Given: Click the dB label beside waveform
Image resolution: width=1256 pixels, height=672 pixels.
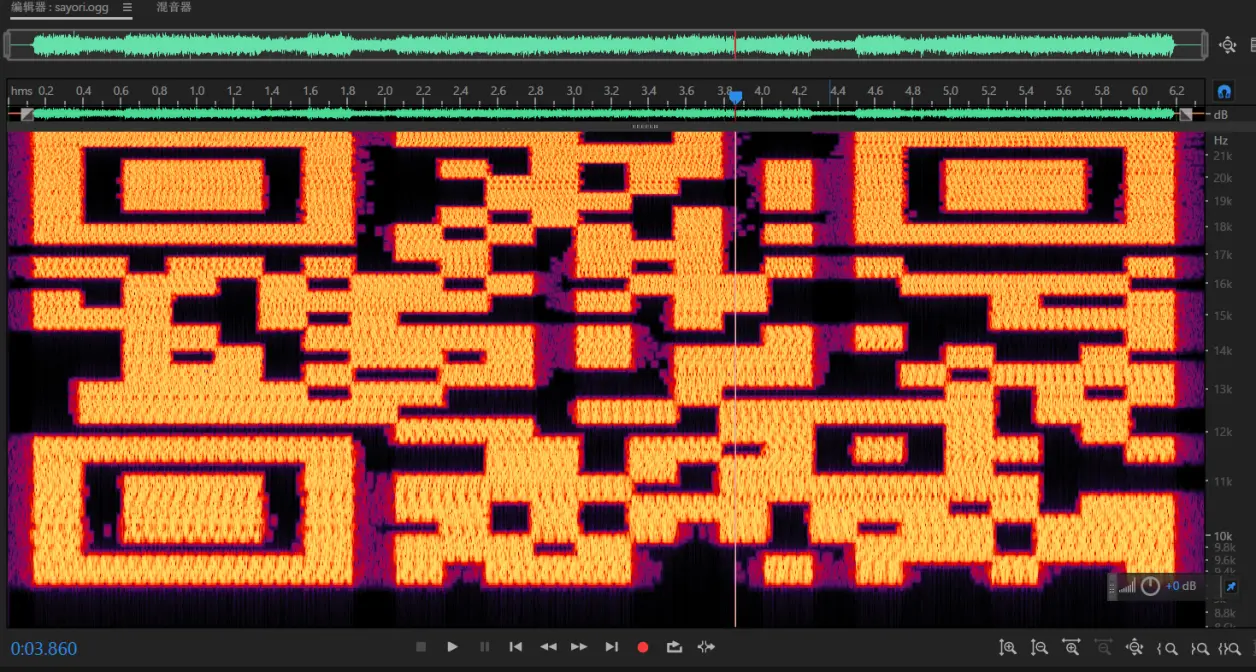Looking at the screenshot, I should click(1221, 114).
